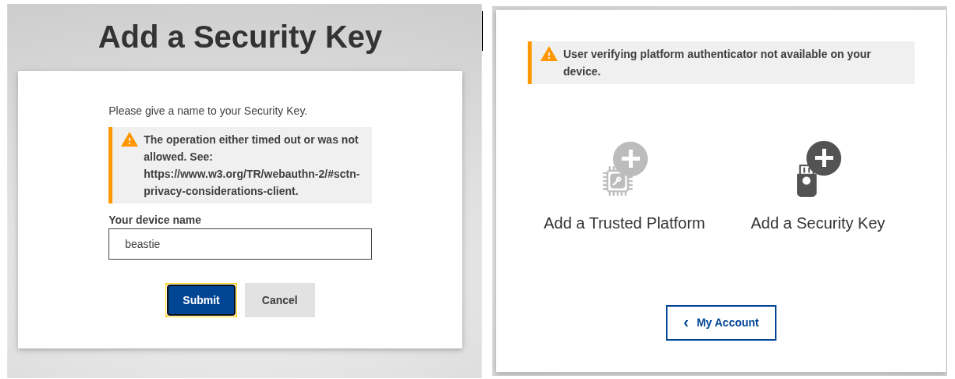955x379 pixels.
Task: Click the orange warning triangle beside timed out message
Action: (x=130, y=140)
